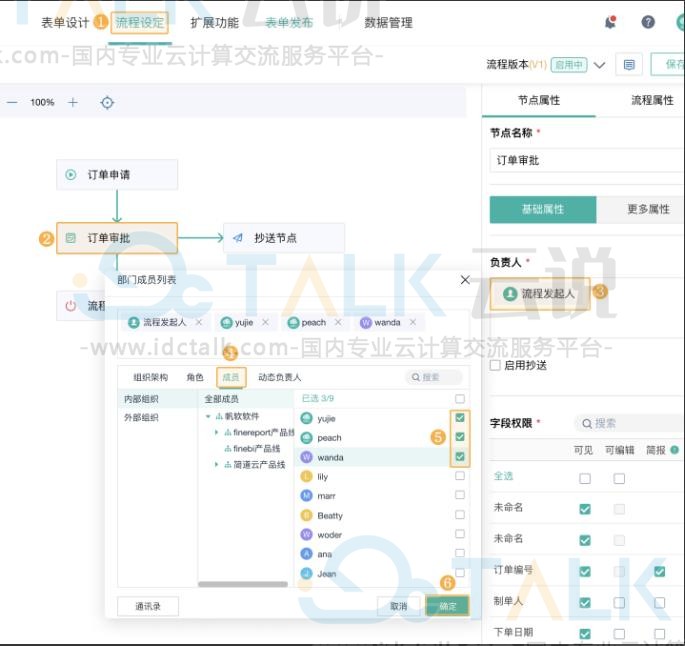The height and width of the screenshot is (646, 685).
Task: Select 外部组织 in organization list
Action: pos(141,418)
